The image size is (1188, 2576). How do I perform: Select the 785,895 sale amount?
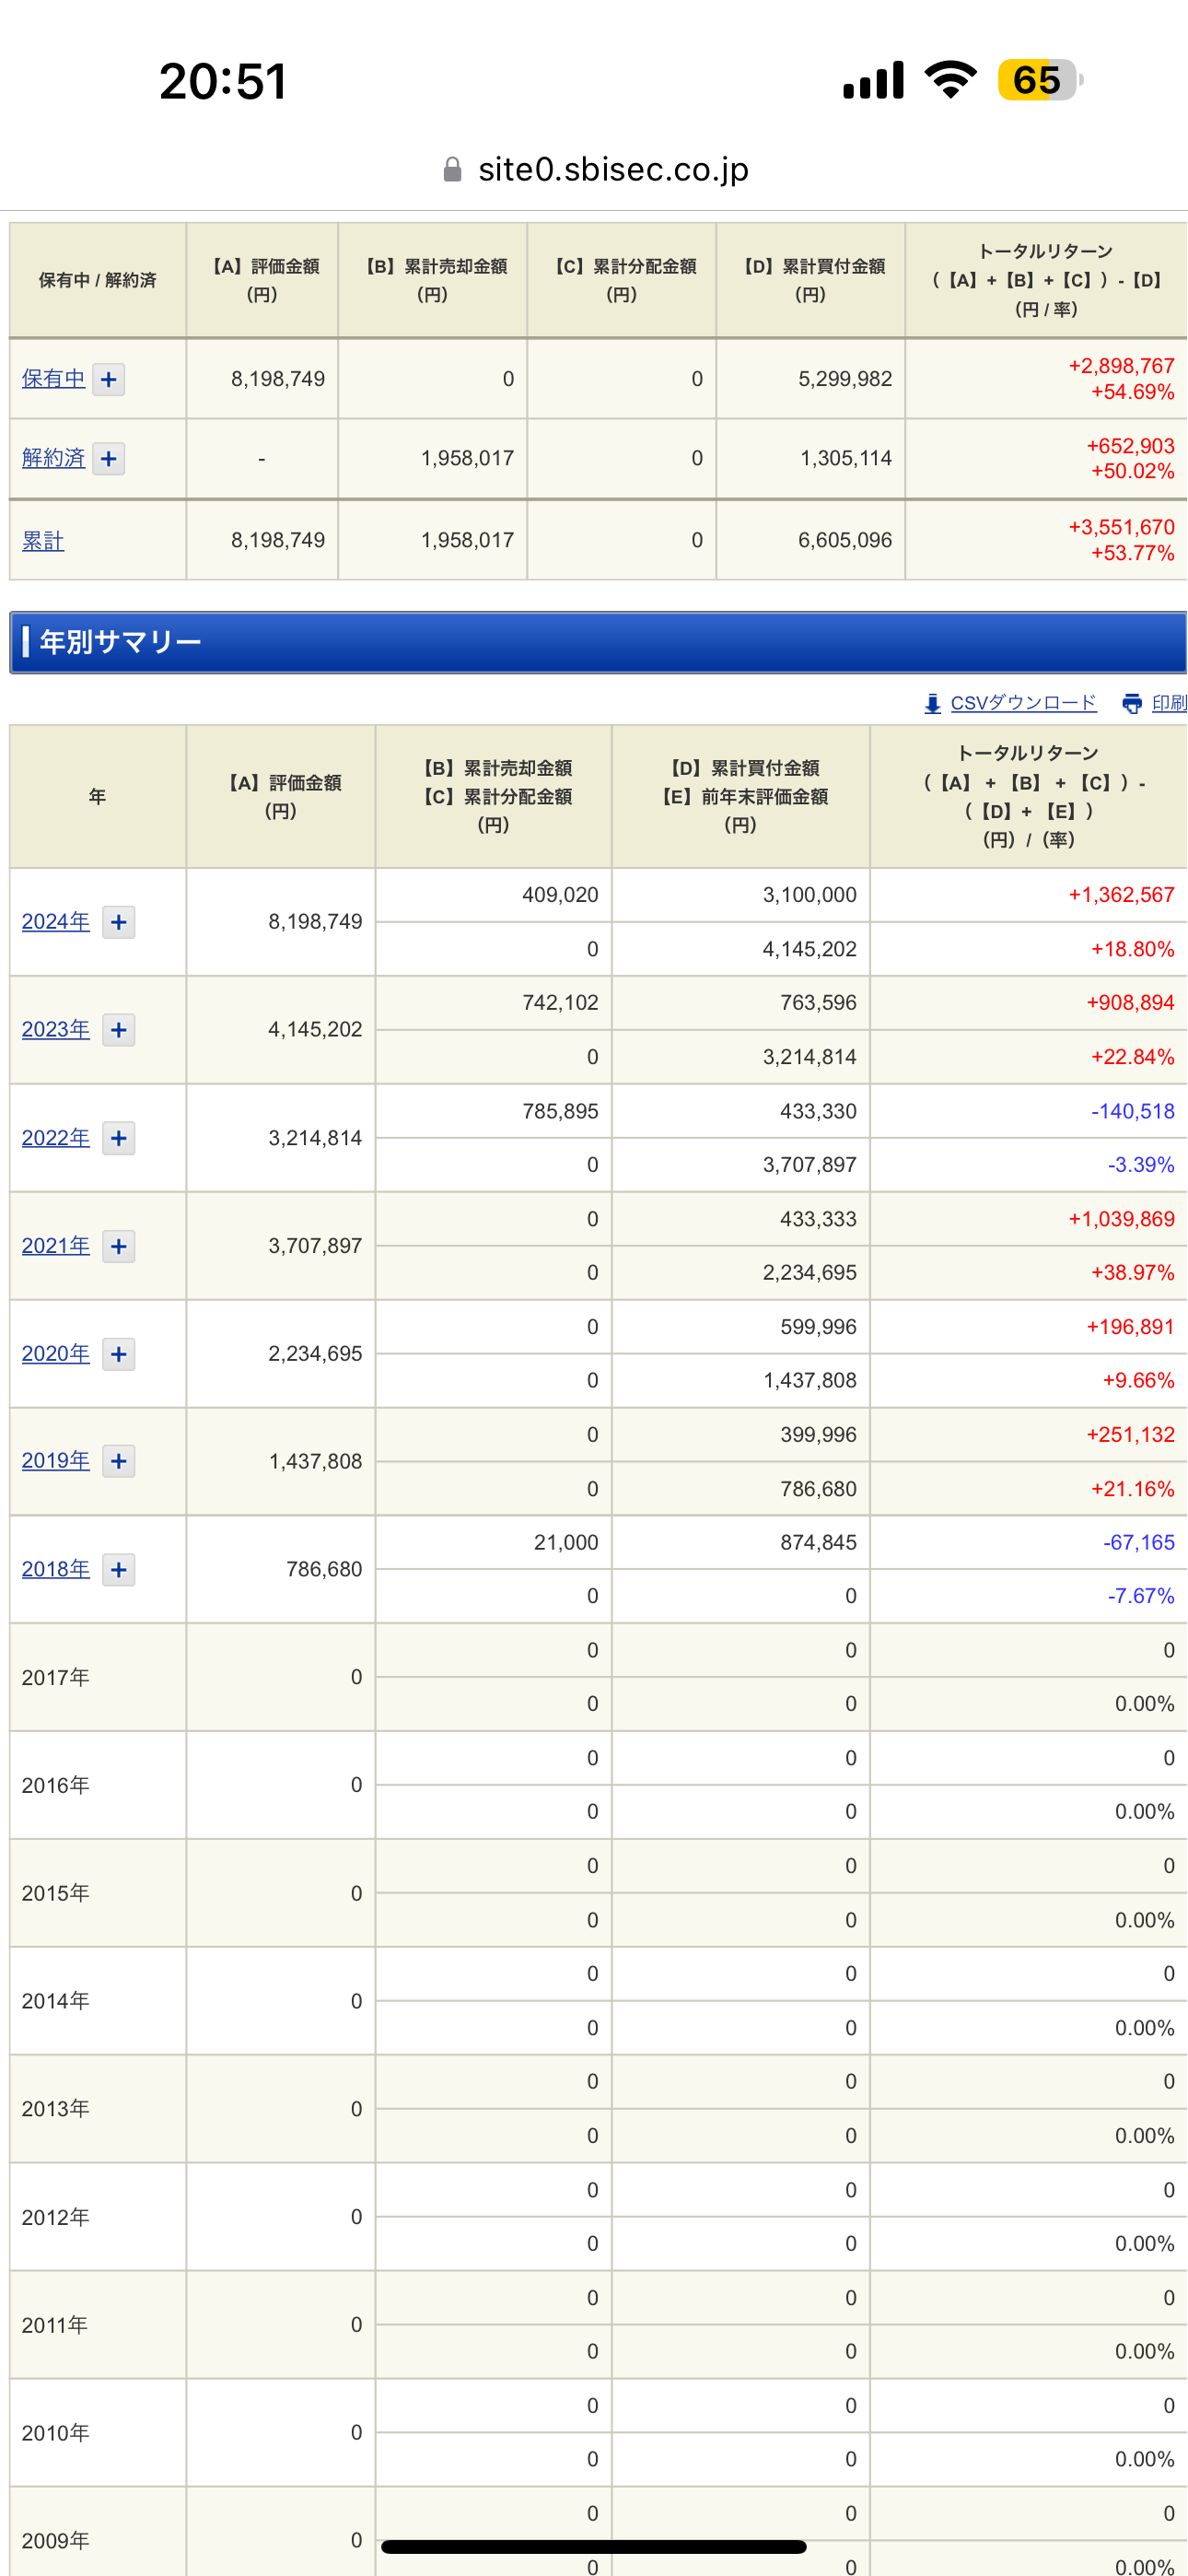point(560,1111)
